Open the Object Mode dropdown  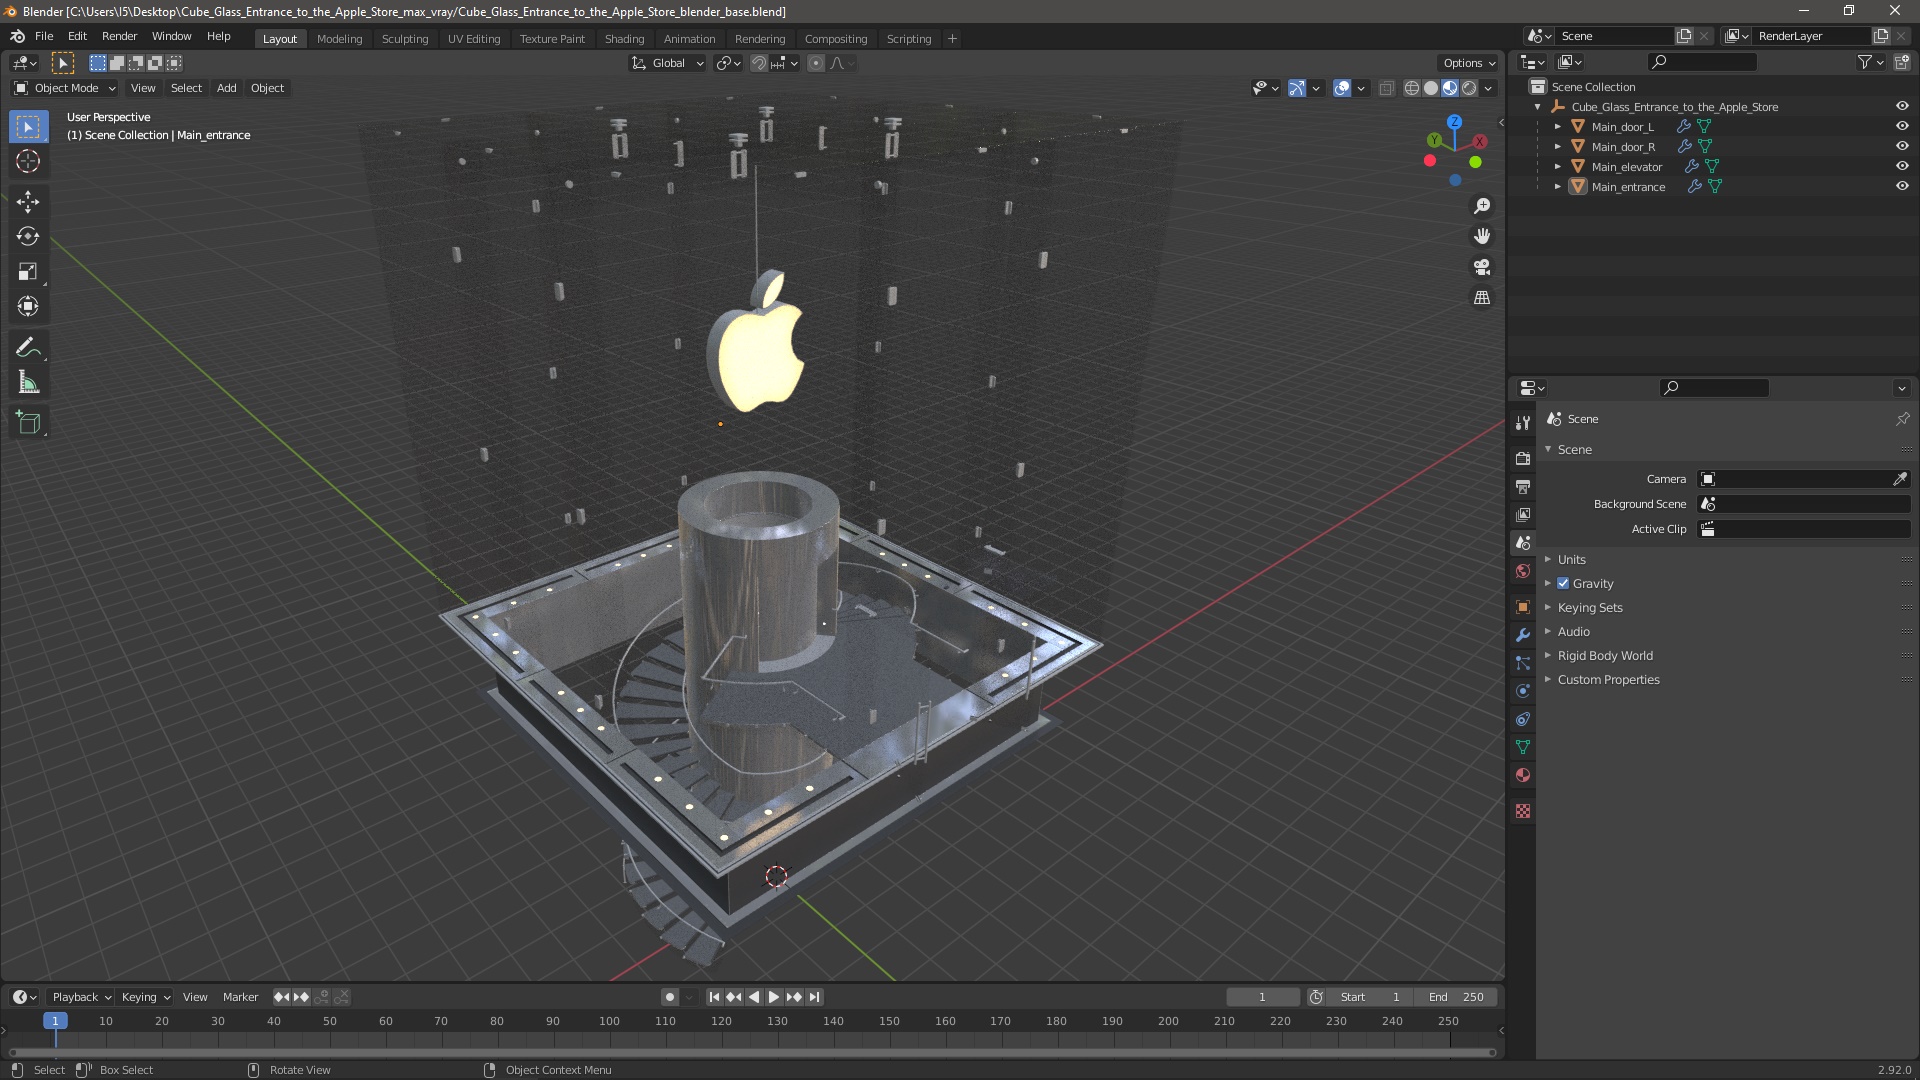click(x=65, y=88)
